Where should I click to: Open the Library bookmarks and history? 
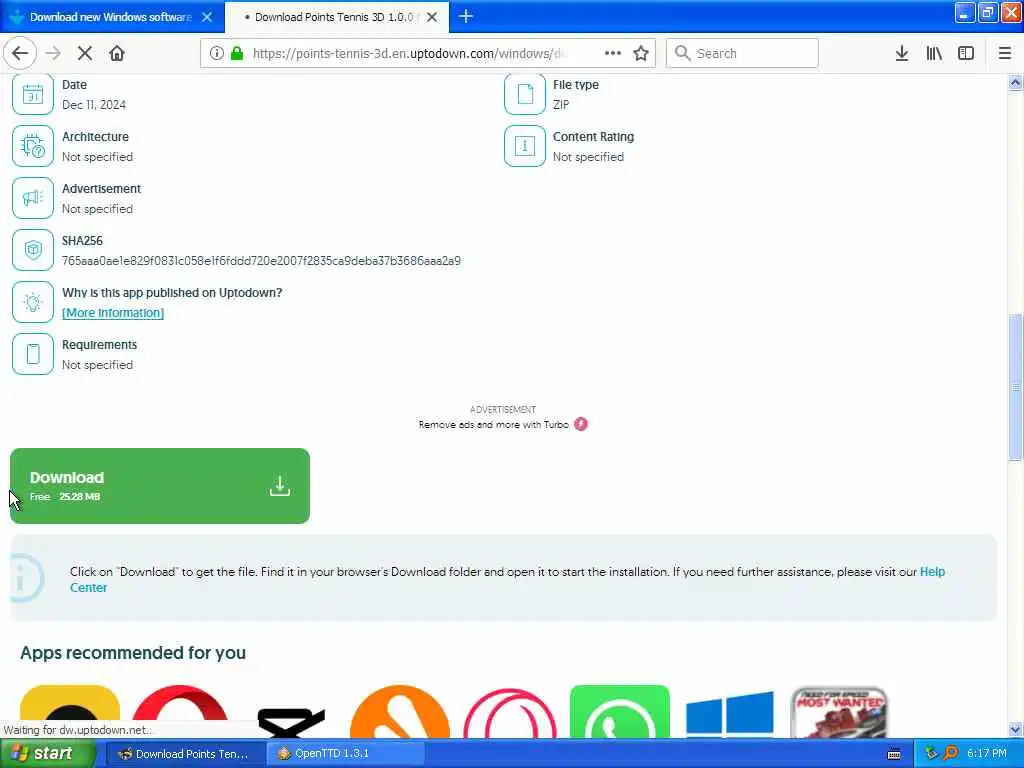coord(934,53)
